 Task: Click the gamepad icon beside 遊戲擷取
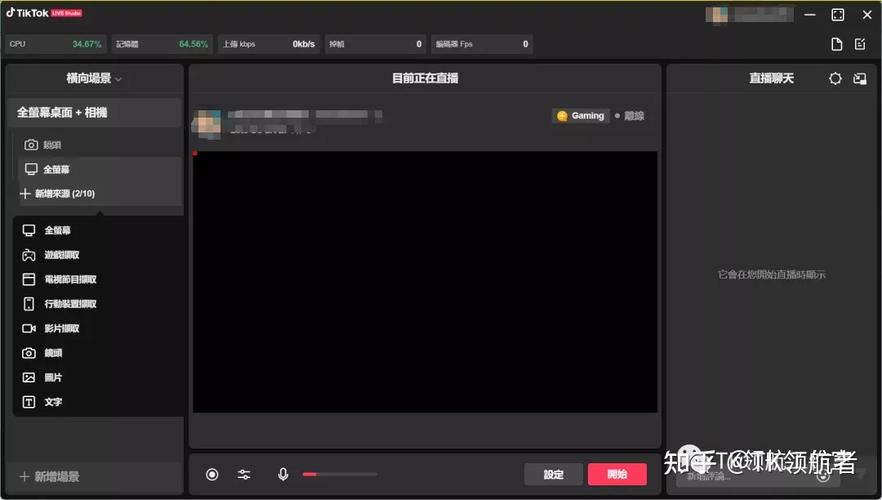point(29,255)
